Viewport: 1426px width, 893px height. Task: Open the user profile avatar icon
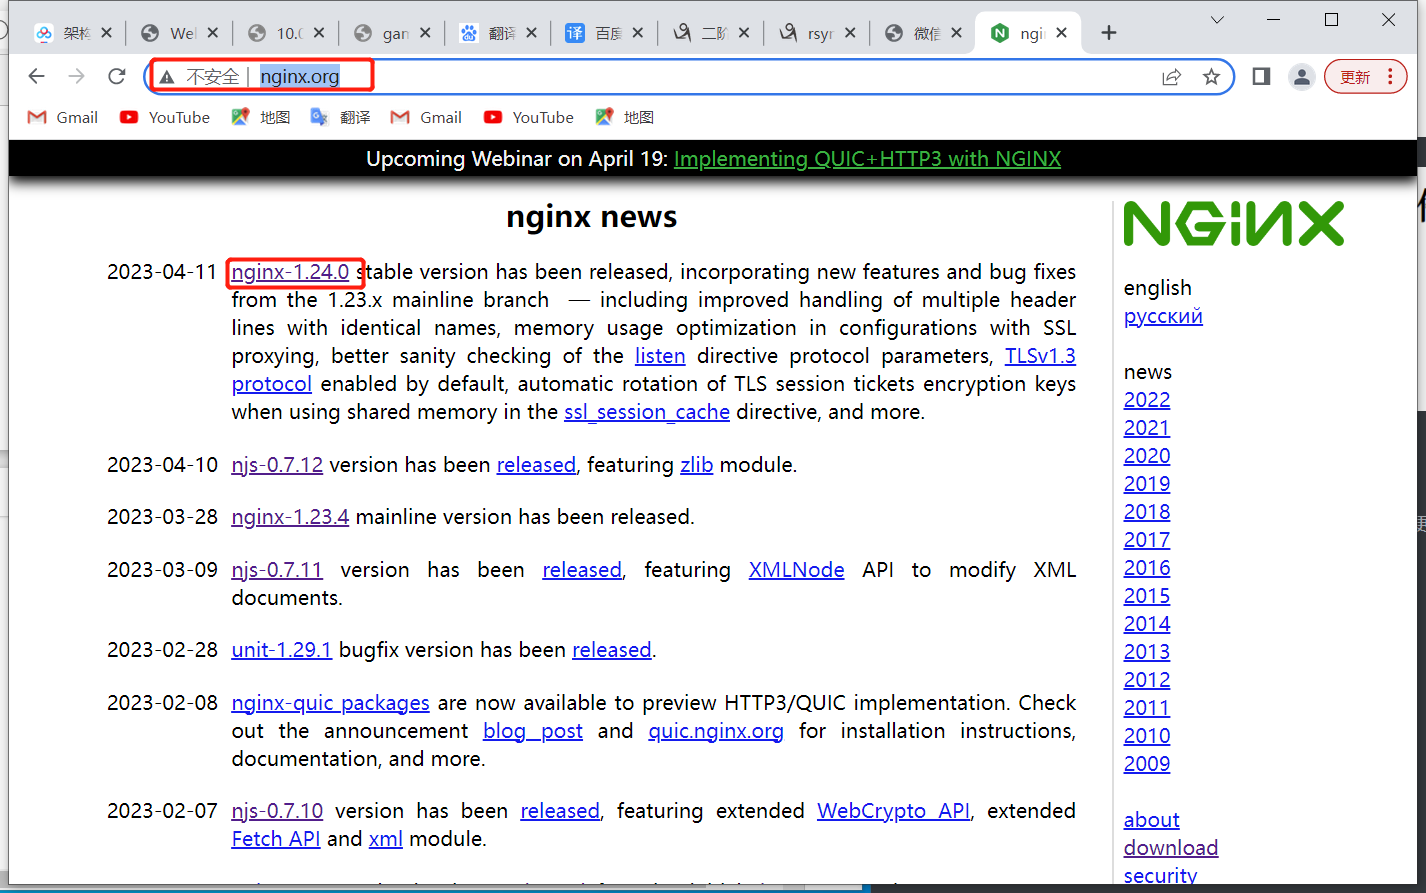pos(1301,77)
